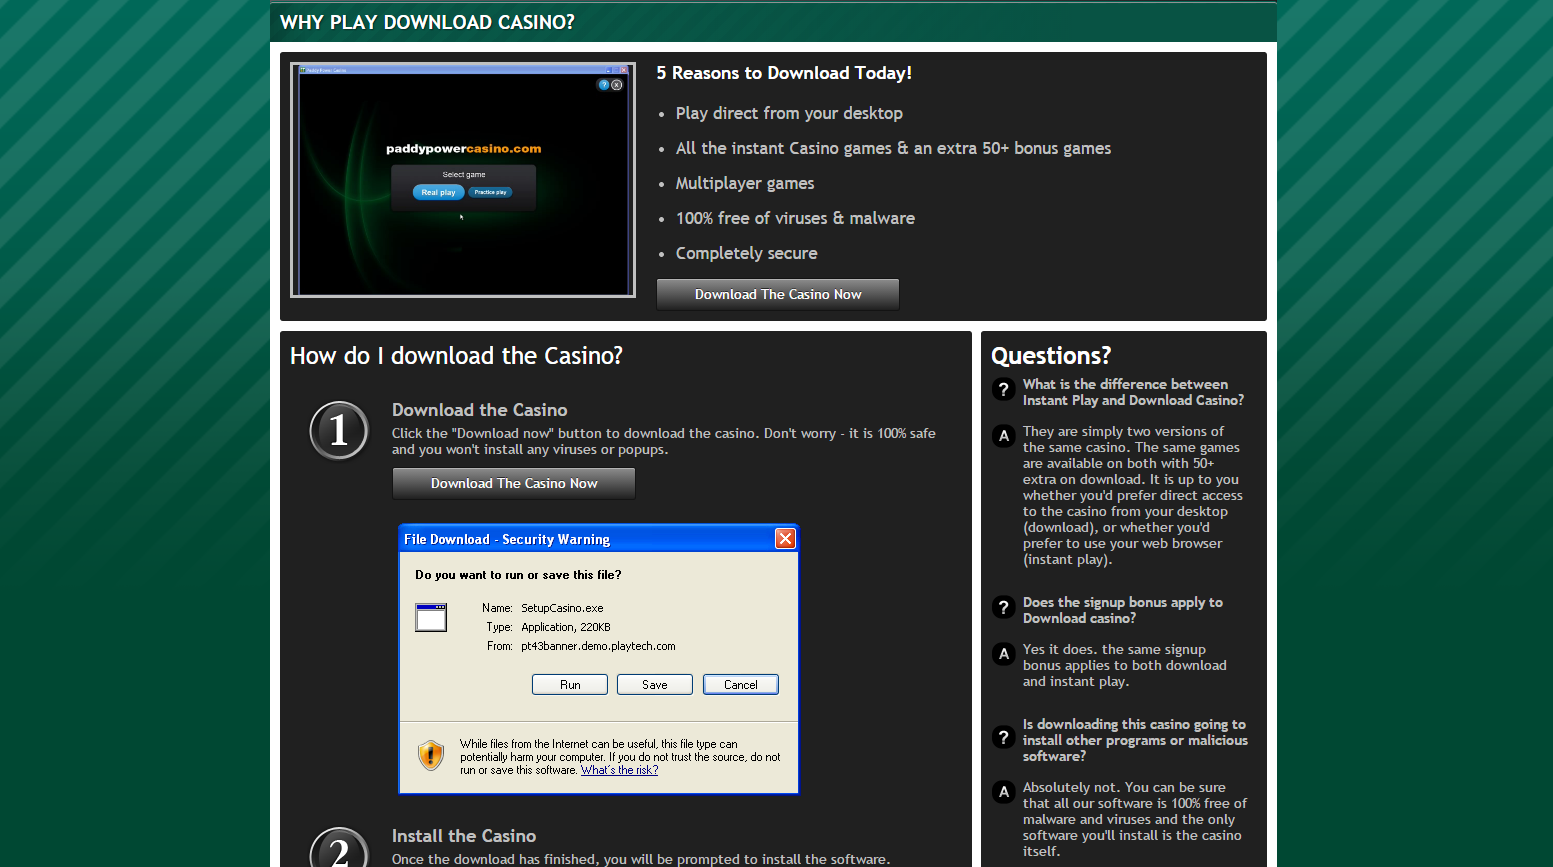Click the 'Download the Casino' step heading
Screen dimensions: 1553x867
pos(479,410)
